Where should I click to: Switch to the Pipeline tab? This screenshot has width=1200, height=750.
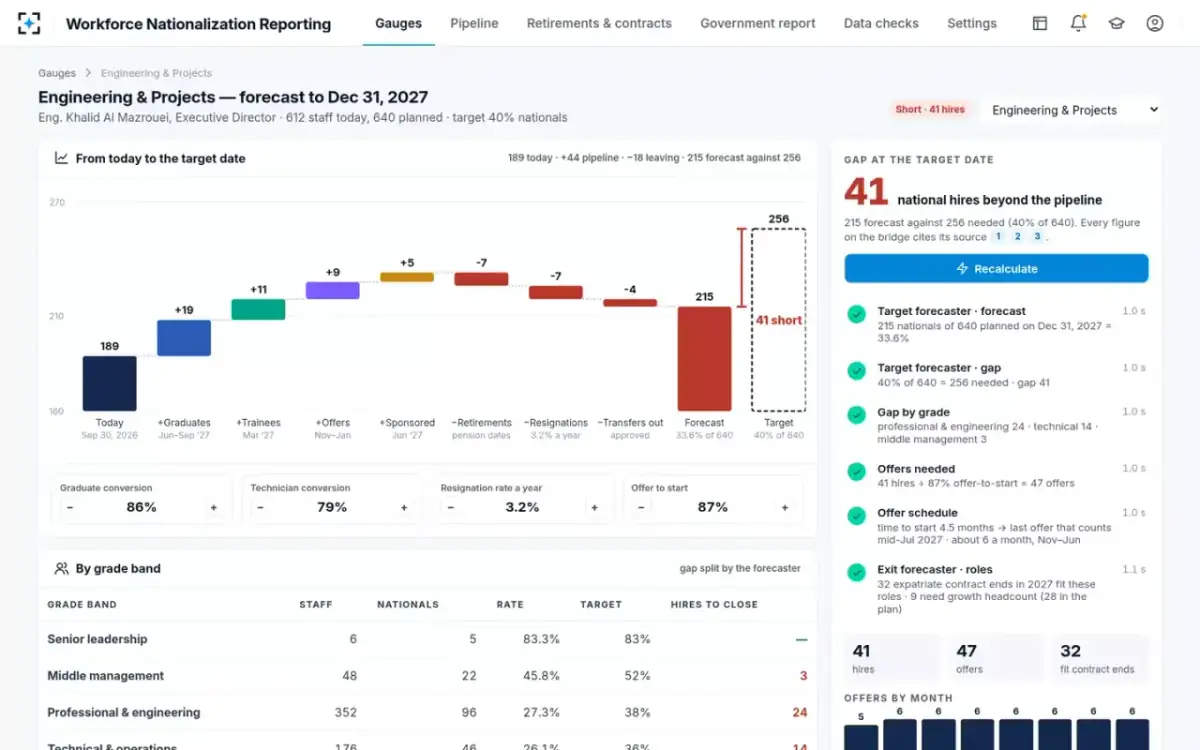point(474,23)
